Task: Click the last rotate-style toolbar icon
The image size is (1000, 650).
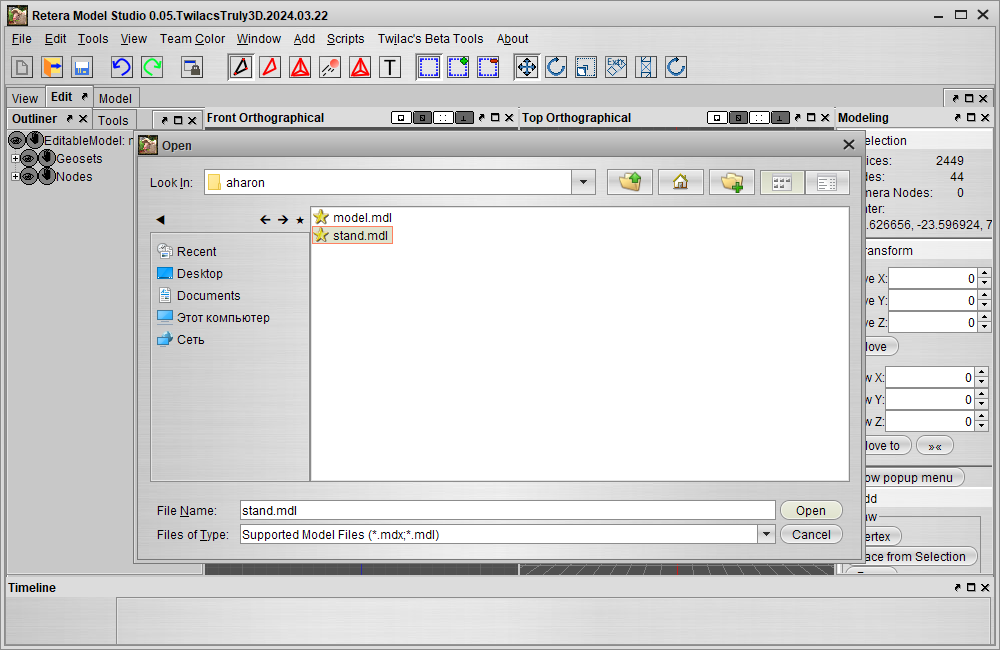Action: pos(676,67)
